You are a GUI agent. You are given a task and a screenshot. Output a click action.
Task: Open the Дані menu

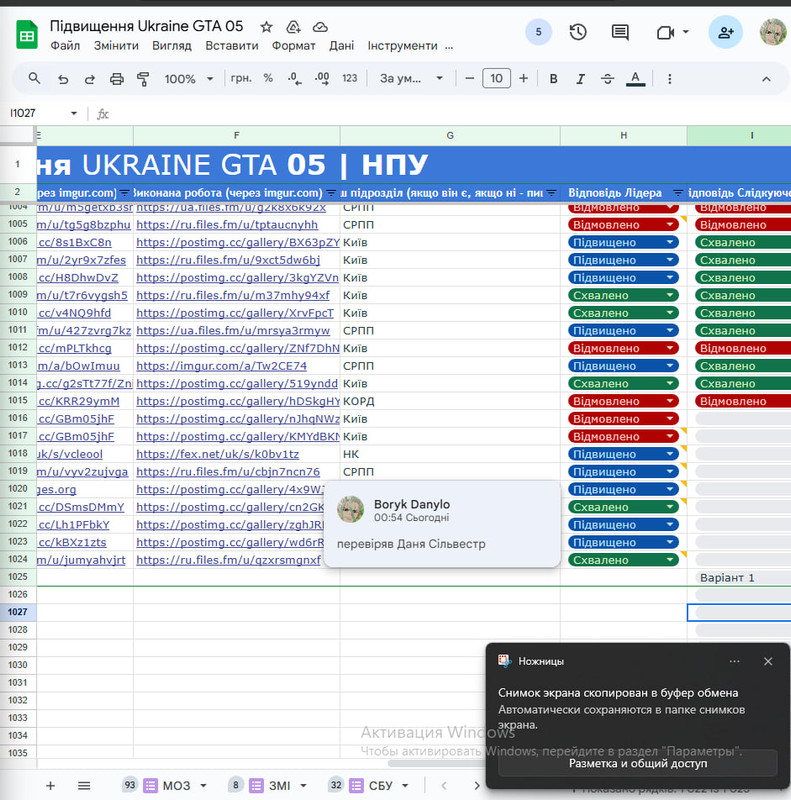coord(341,46)
